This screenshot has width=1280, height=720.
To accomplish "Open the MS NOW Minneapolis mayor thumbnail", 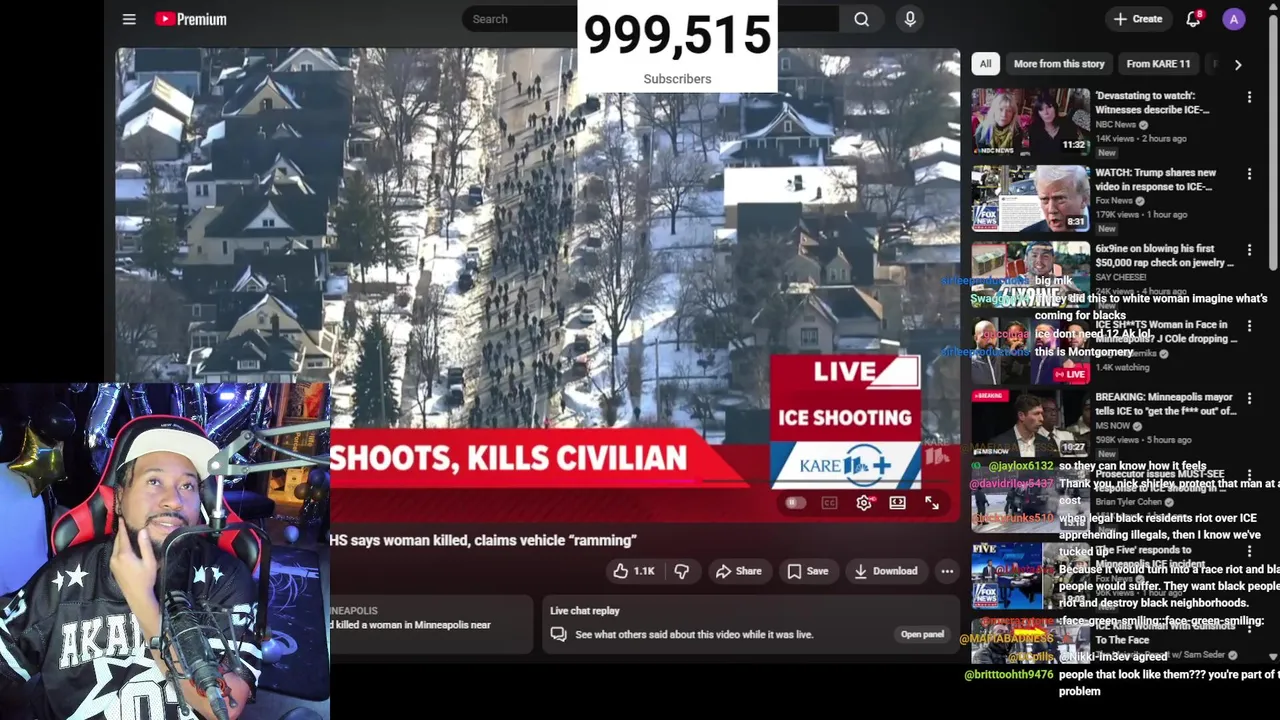I will 1030,422.
